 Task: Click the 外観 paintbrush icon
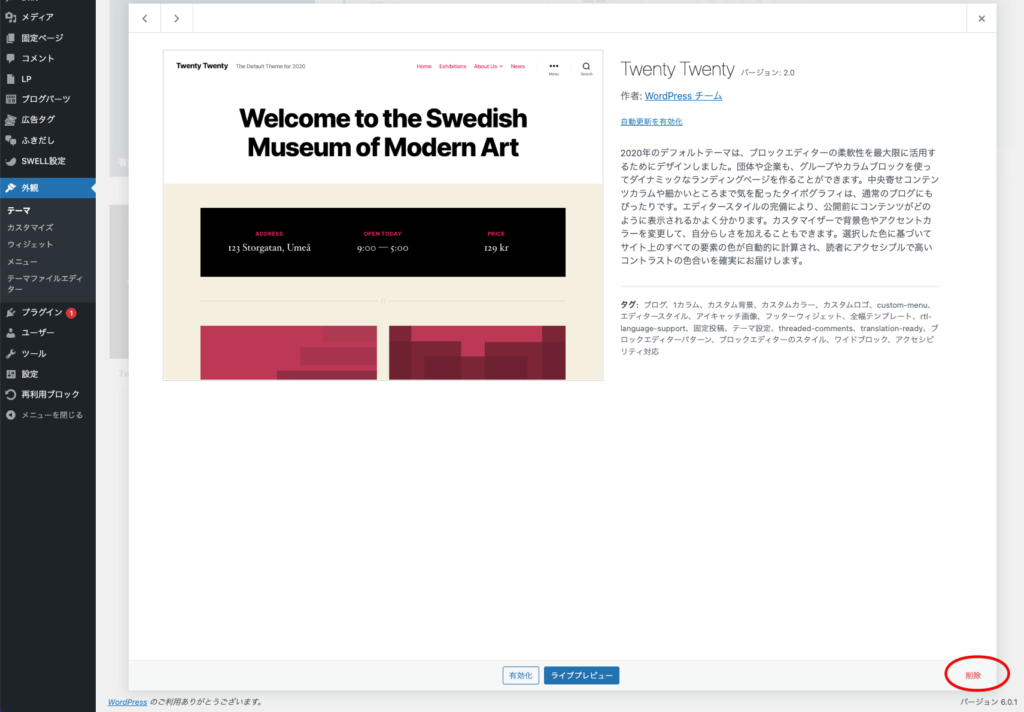tap(10, 188)
